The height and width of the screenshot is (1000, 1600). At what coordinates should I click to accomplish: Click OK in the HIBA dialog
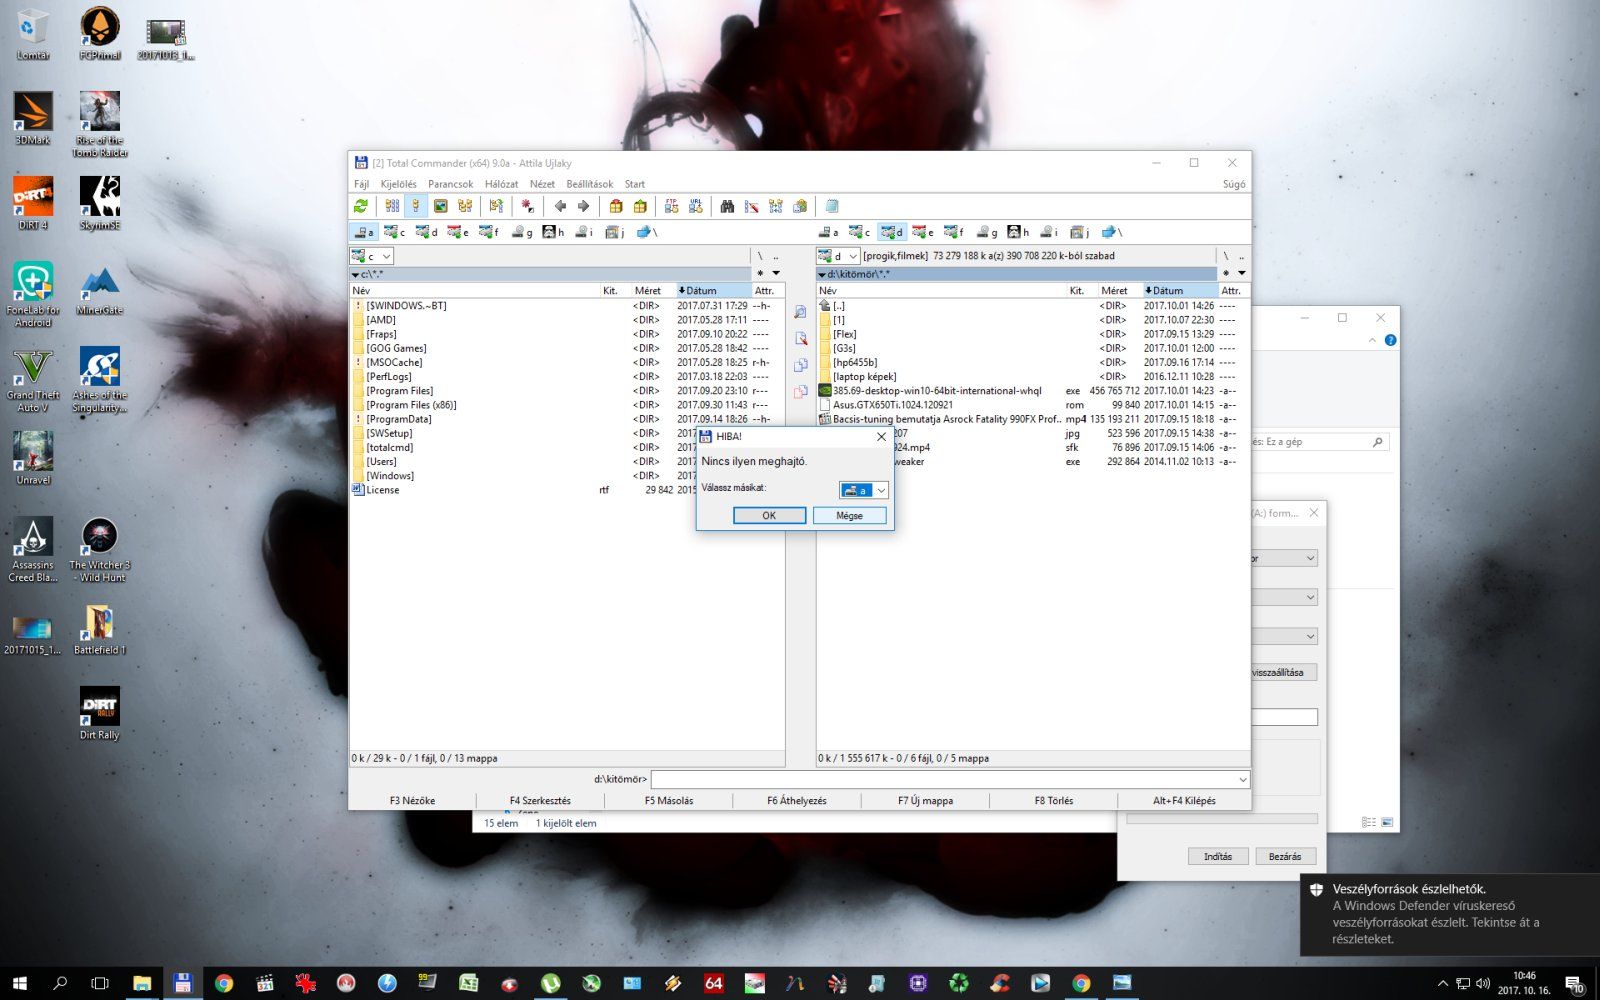[769, 515]
